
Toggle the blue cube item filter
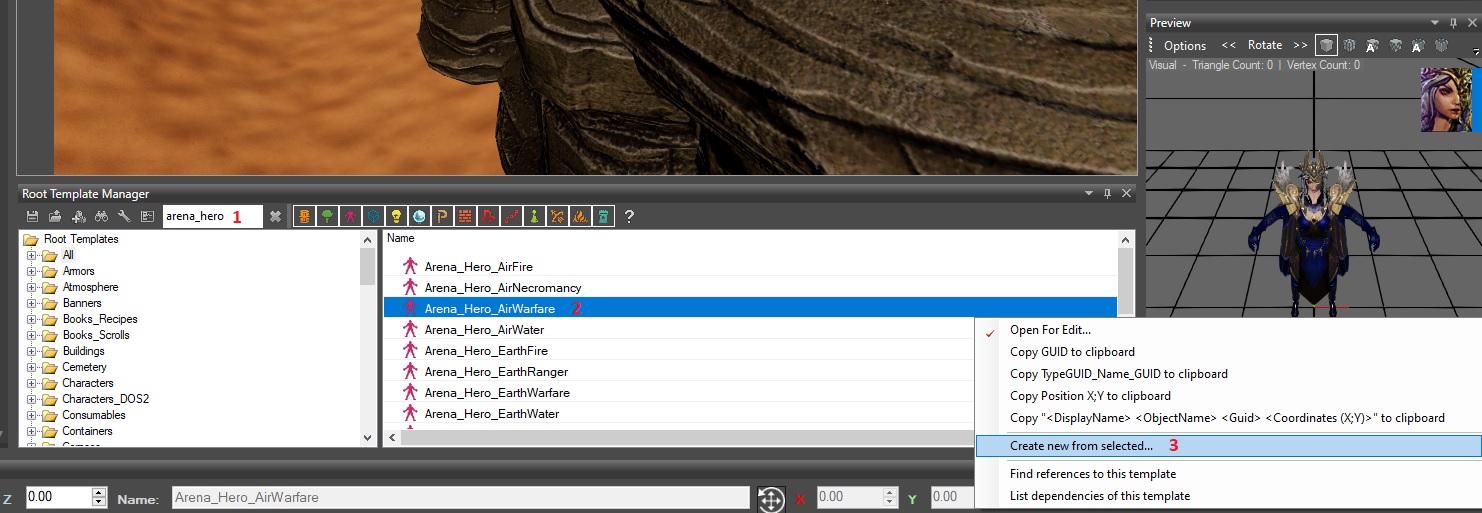point(372,216)
